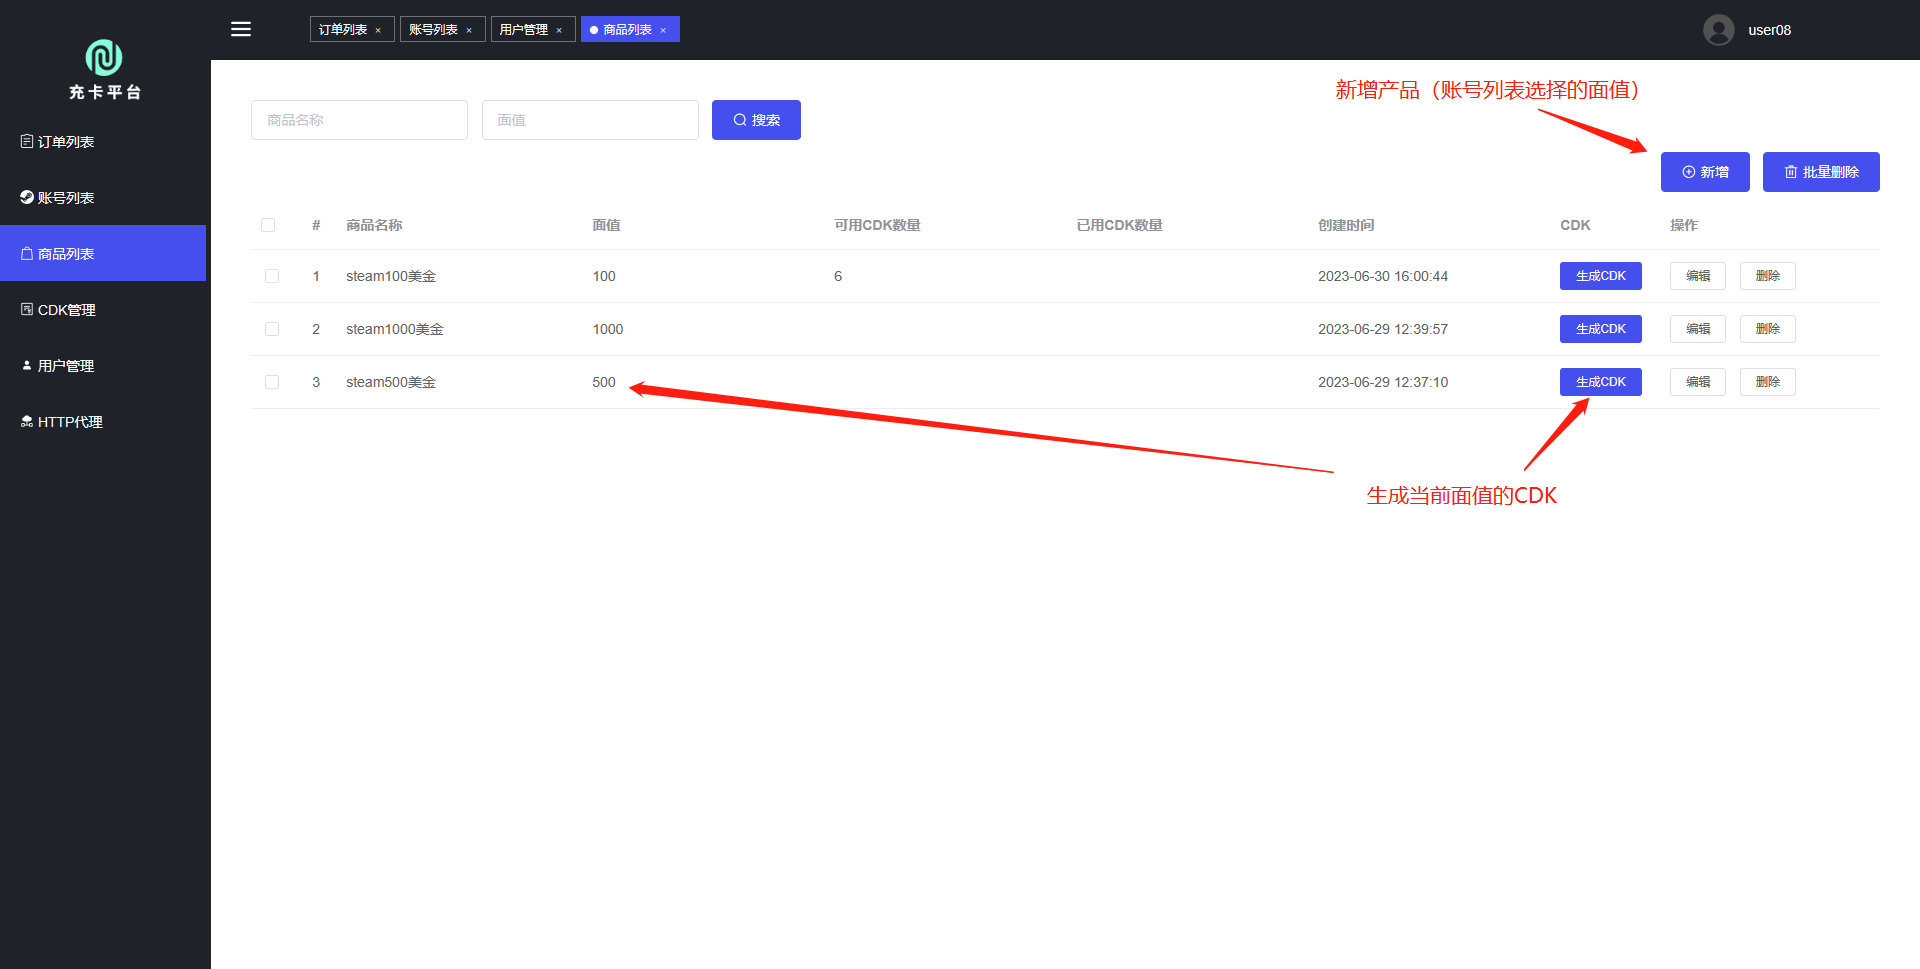The width and height of the screenshot is (1920, 969).
Task: Focus the 商品名称 search field
Action: pyautogui.click(x=359, y=120)
